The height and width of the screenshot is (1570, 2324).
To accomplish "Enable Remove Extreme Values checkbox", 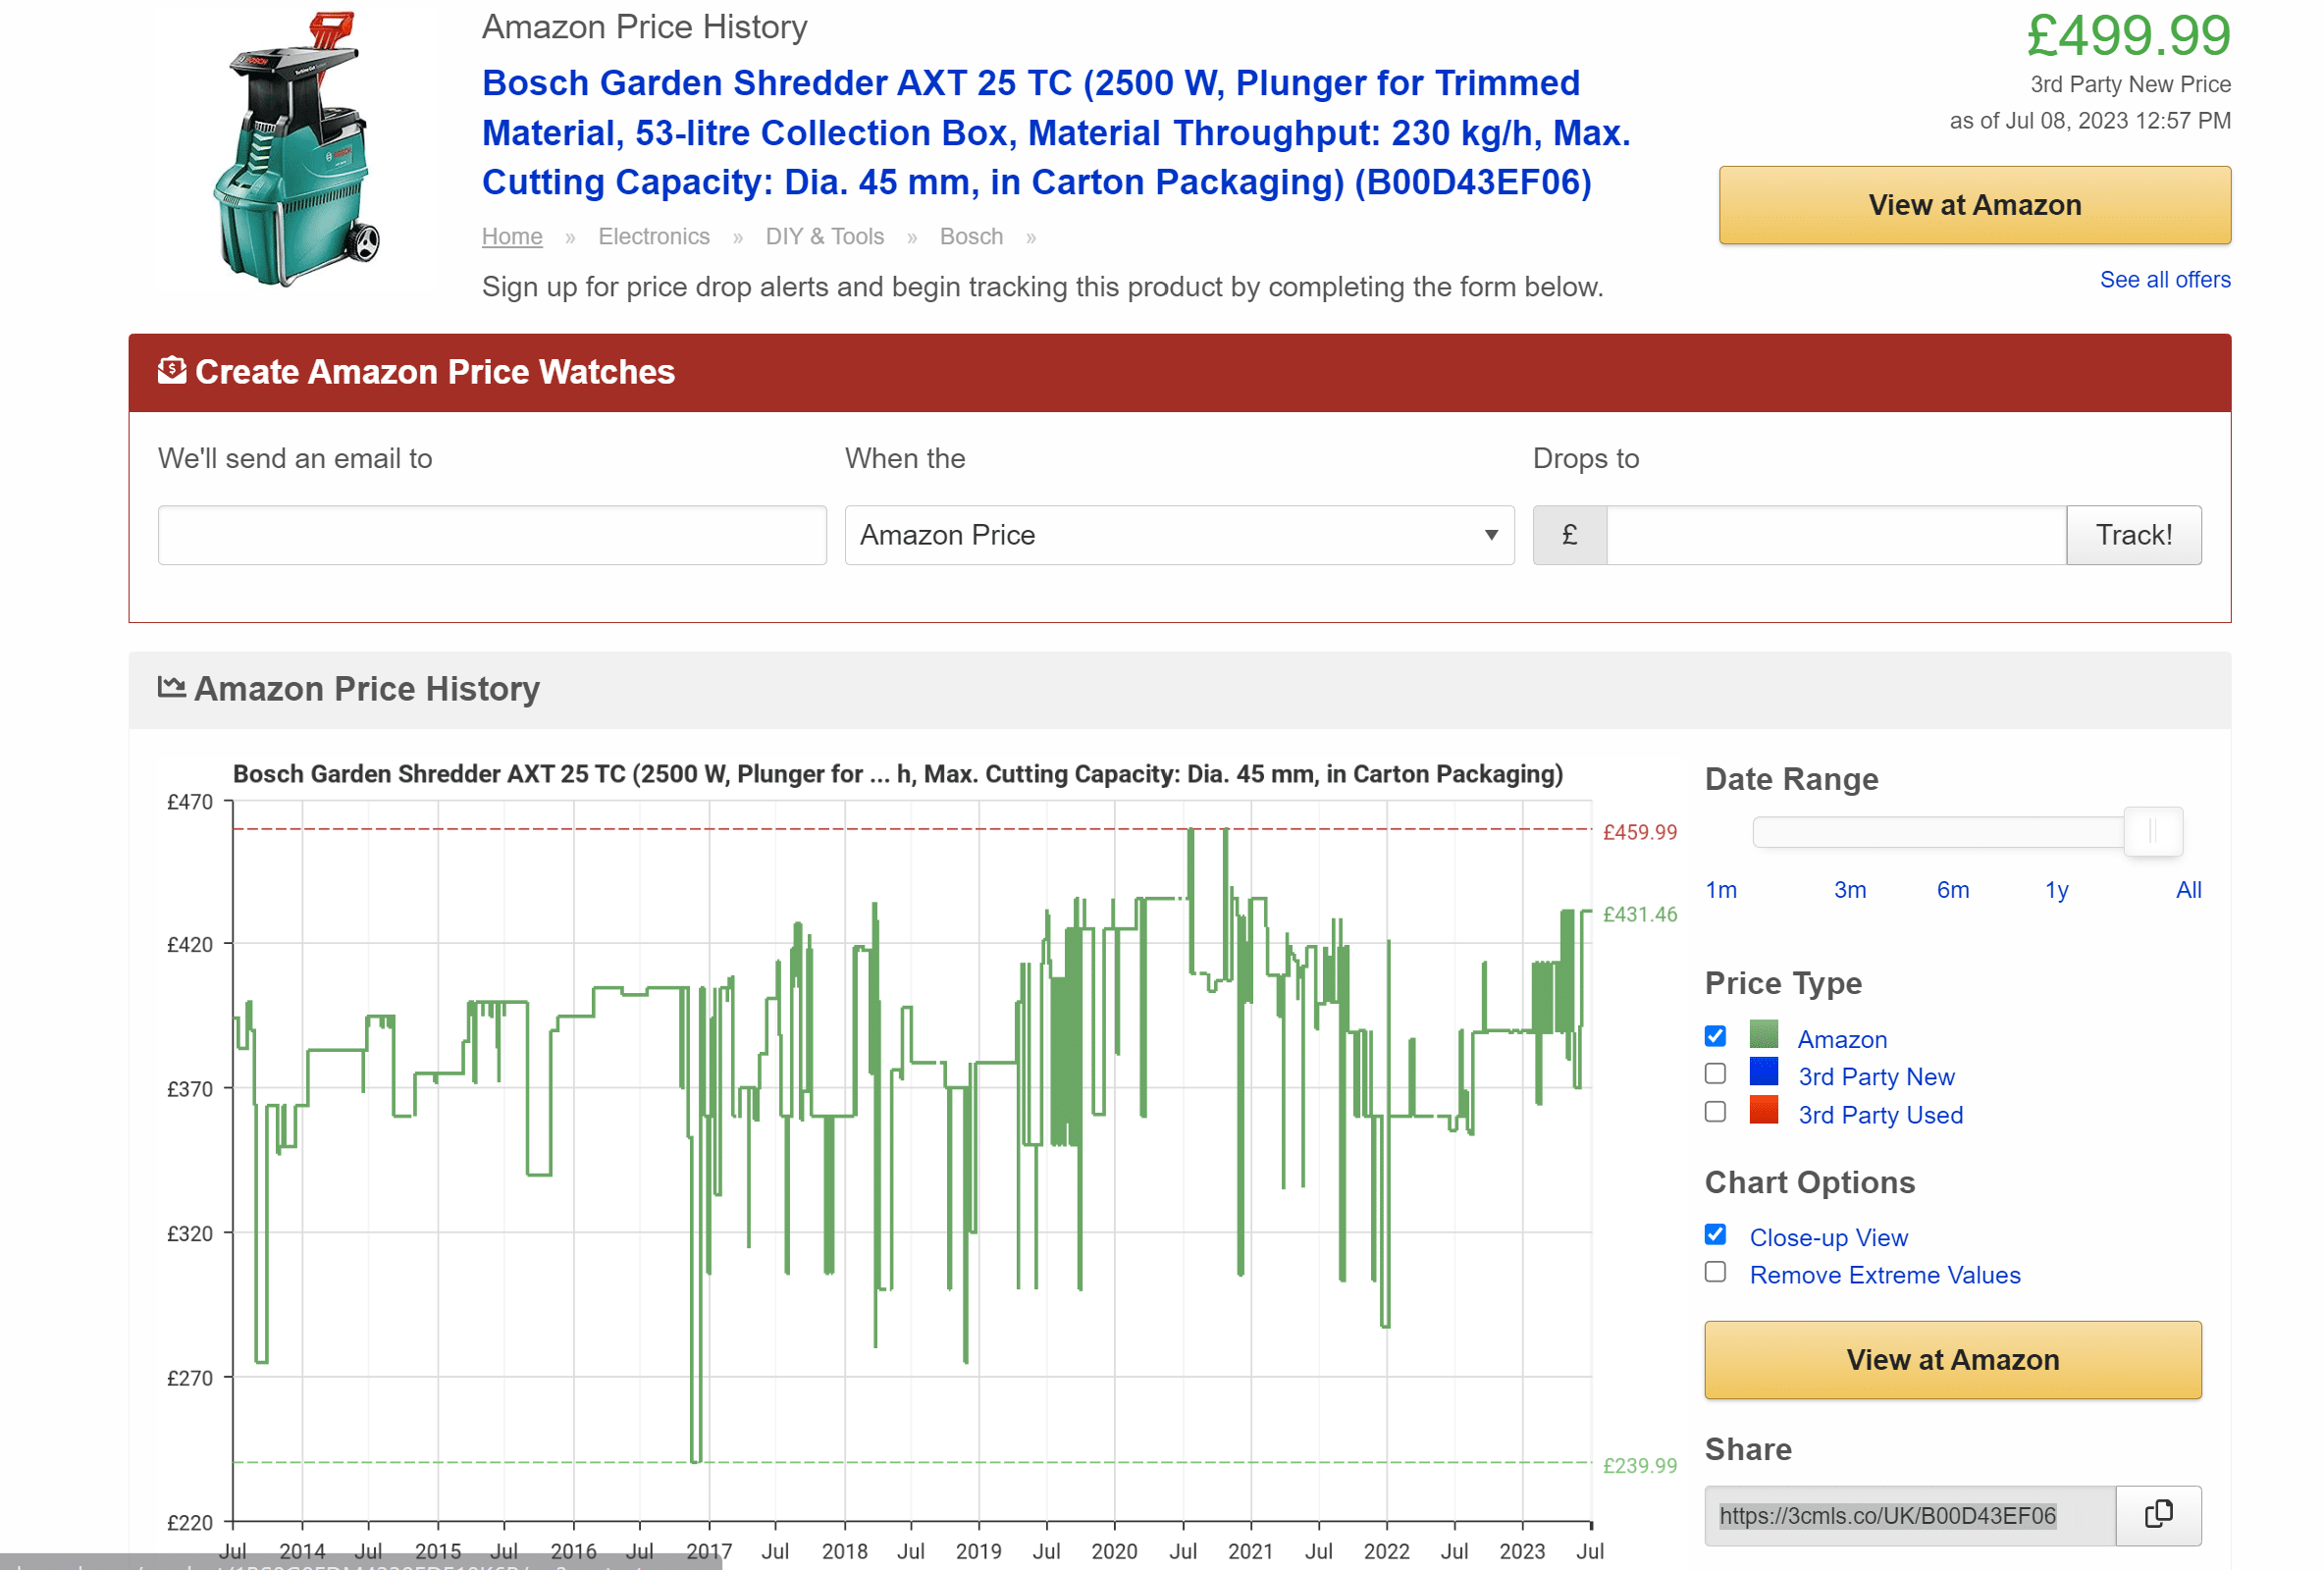I will click(x=1715, y=1272).
